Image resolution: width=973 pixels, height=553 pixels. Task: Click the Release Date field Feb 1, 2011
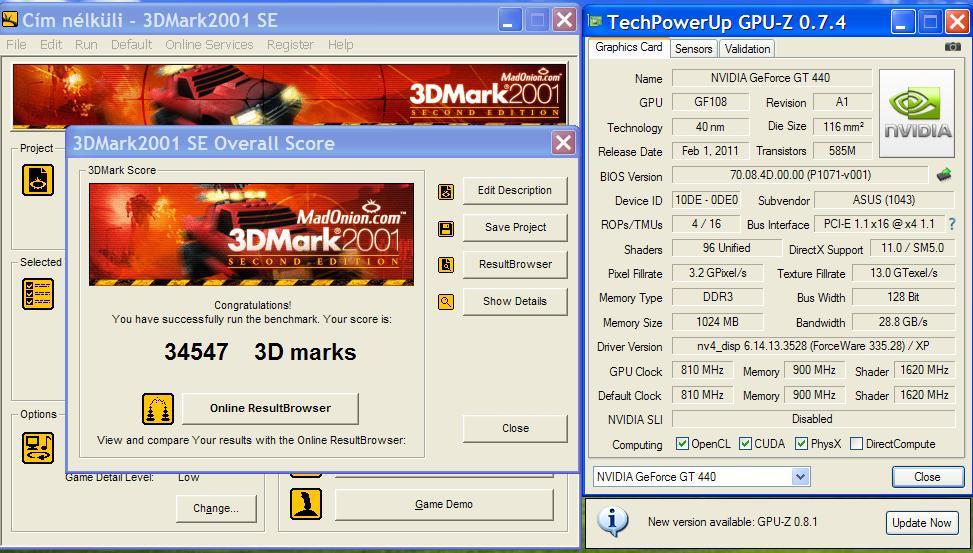711,151
